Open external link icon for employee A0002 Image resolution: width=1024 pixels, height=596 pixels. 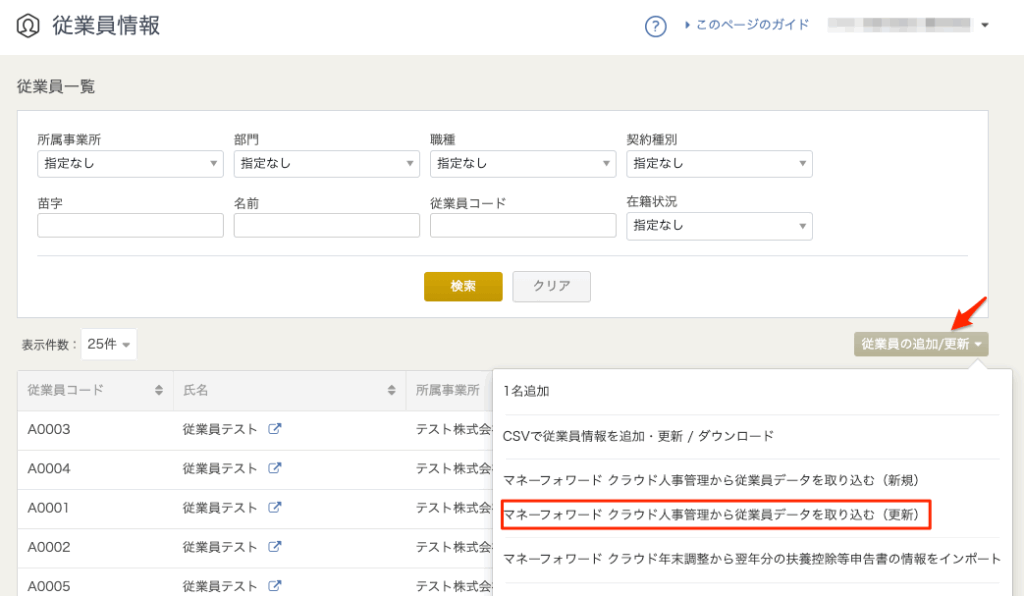tap(275, 547)
